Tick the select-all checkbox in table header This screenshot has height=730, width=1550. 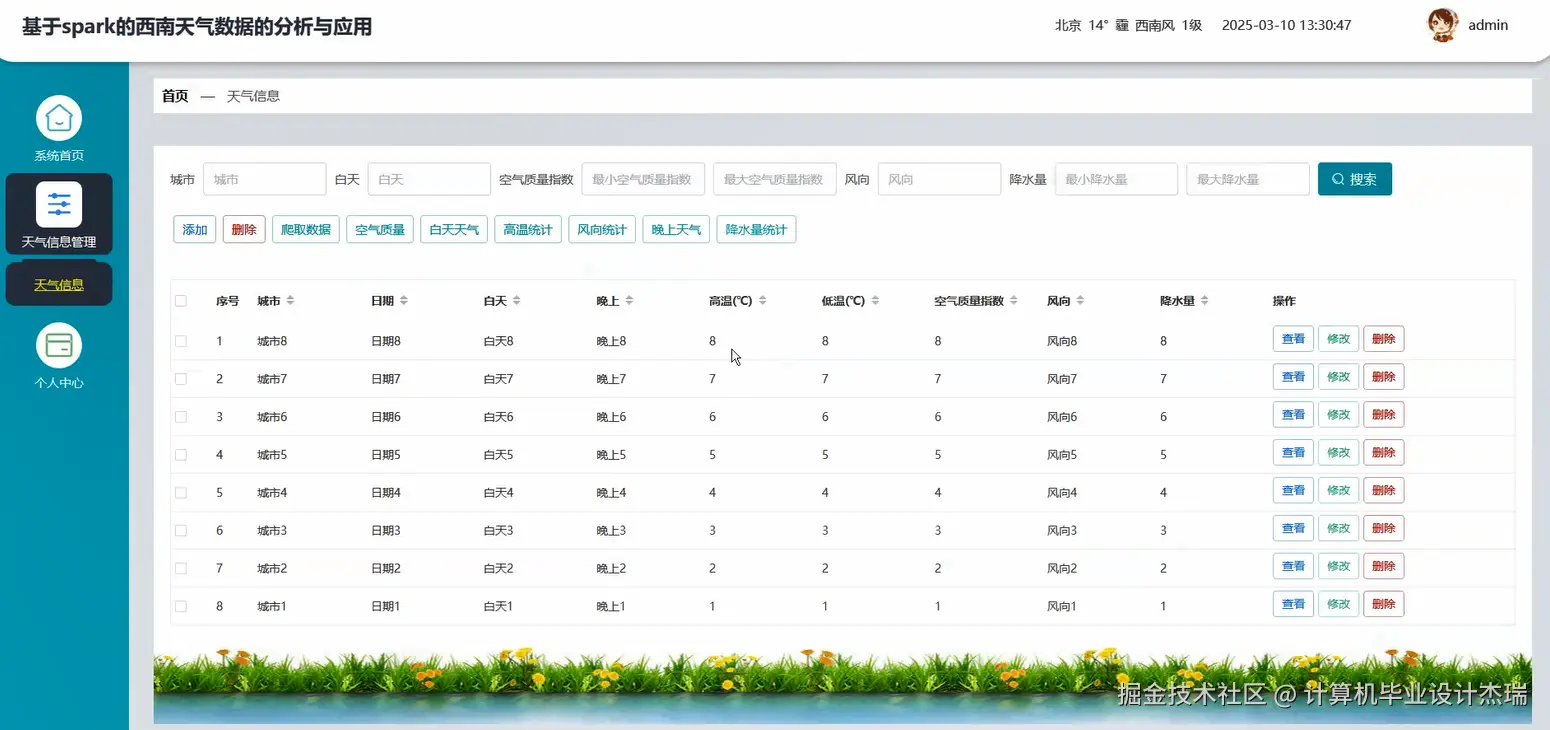pyautogui.click(x=181, y=301)
